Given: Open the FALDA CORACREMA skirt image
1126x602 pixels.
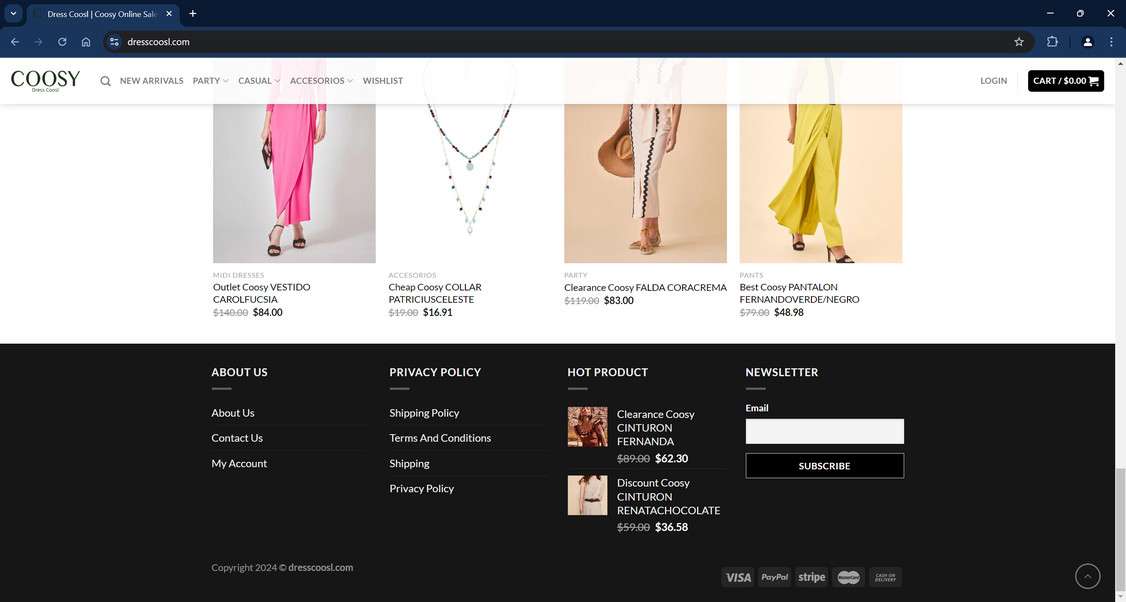Looking at the screenshot, I should coord(646,182).
